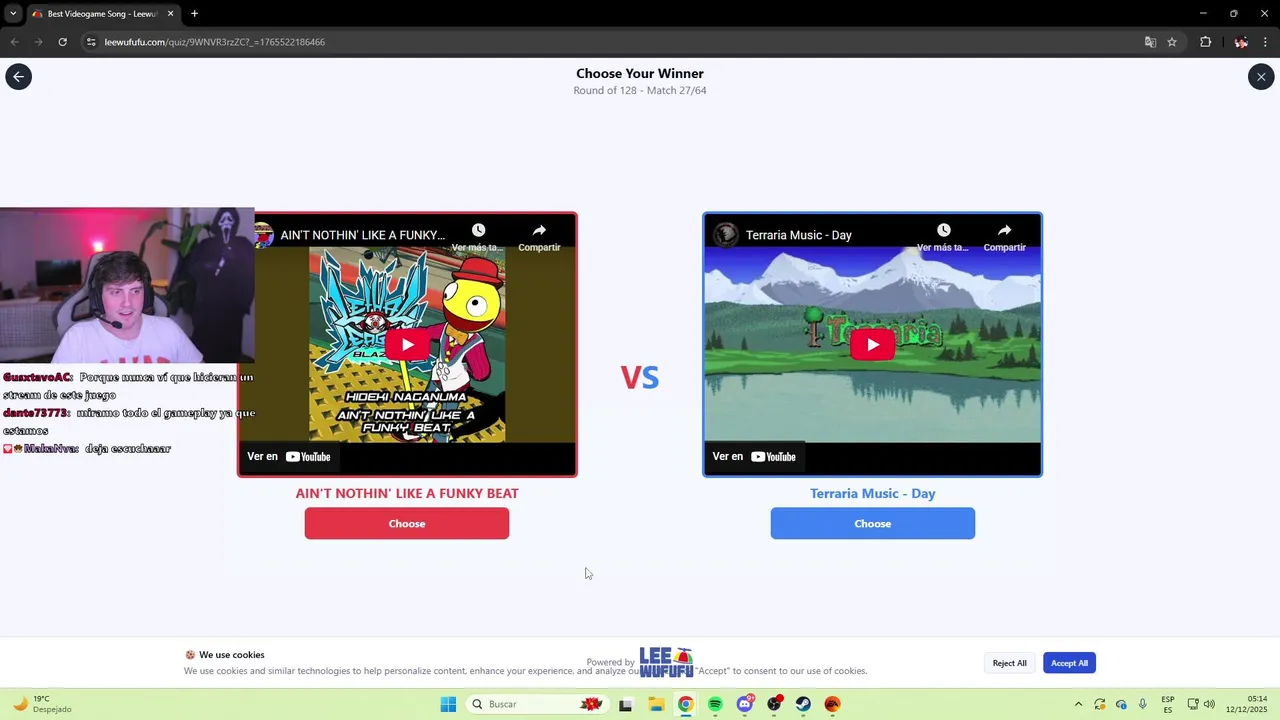1280x720 pixels.
Task: Open Funky Beat video on YouTube (Ver en)
Action: [x=289, y=457]
